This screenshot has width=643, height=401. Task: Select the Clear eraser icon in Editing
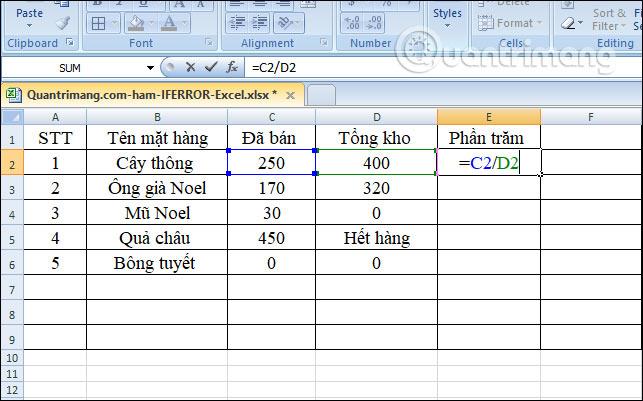[568, 23]
